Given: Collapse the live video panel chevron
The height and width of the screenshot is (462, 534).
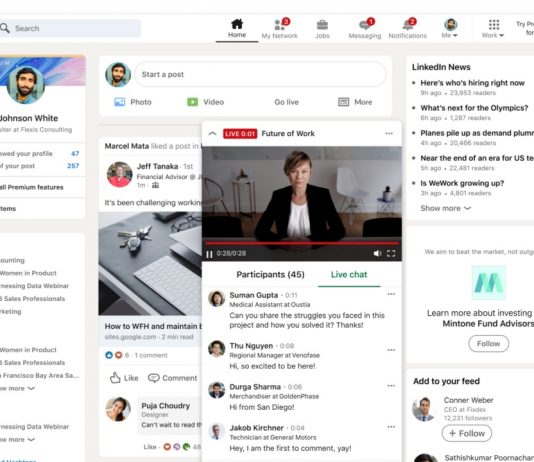Looking at the screenshot, I should pos(213,133).
